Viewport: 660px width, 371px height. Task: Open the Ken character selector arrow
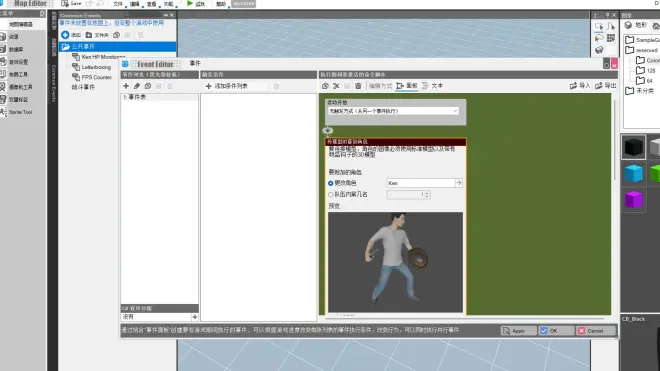[459, 183]
